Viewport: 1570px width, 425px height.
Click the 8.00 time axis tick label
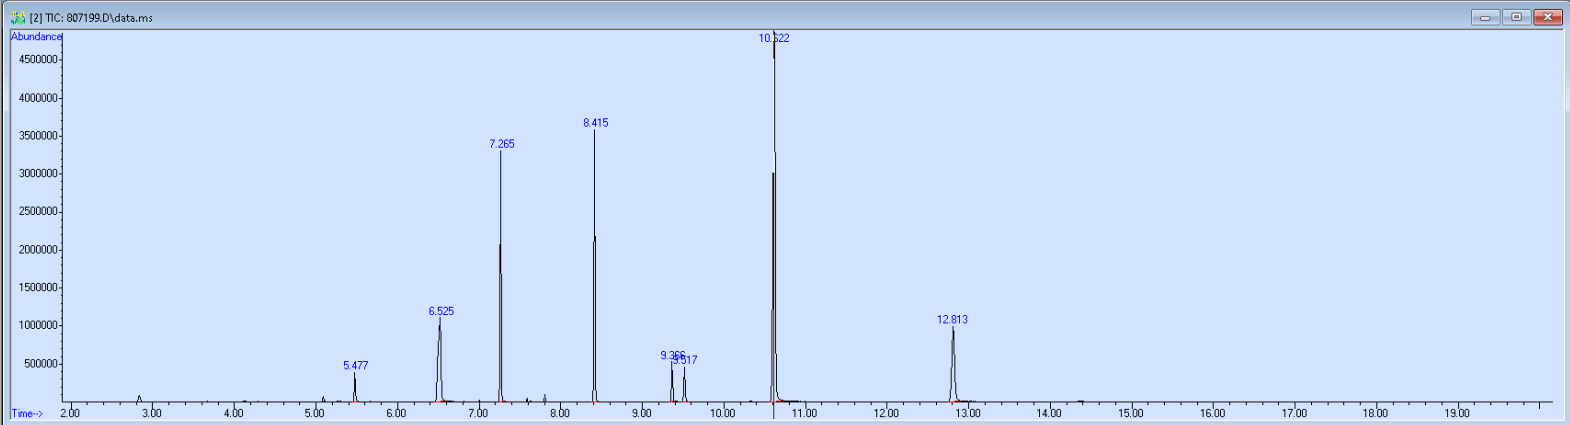[560, 413]
